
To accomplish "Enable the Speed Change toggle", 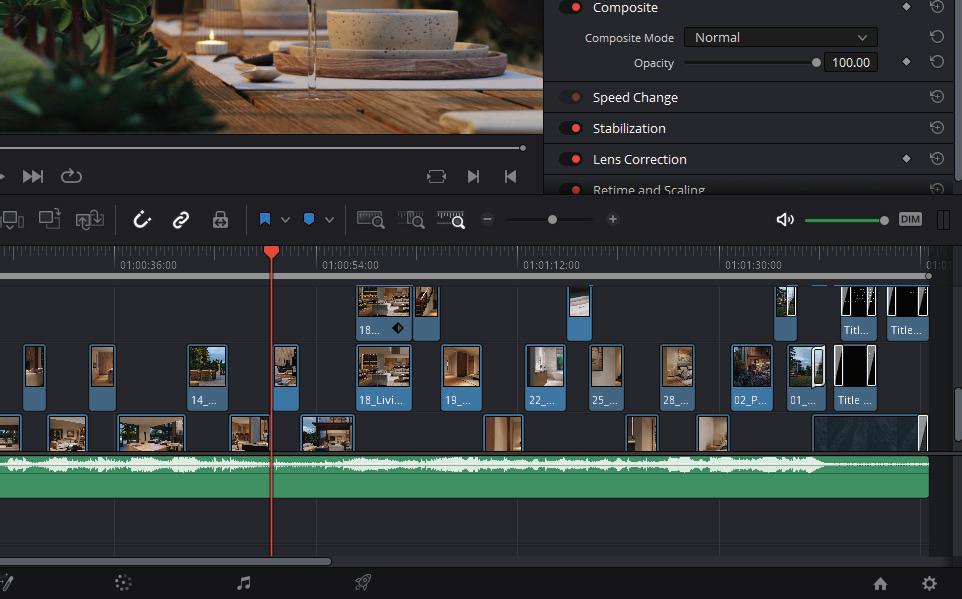I will 571,97.
